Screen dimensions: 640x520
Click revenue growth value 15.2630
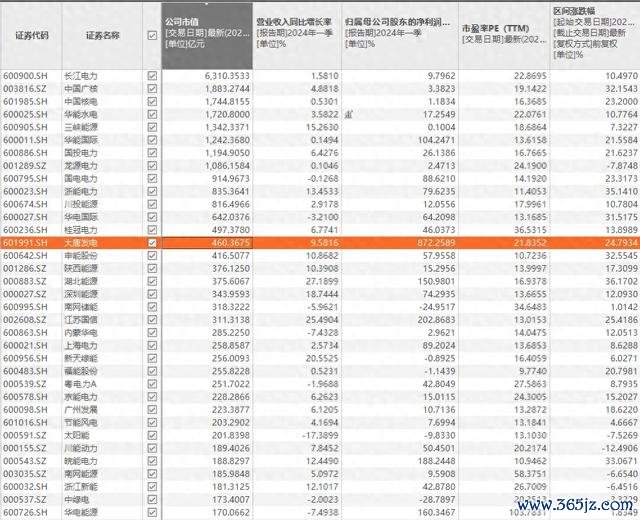pos(322,127)
